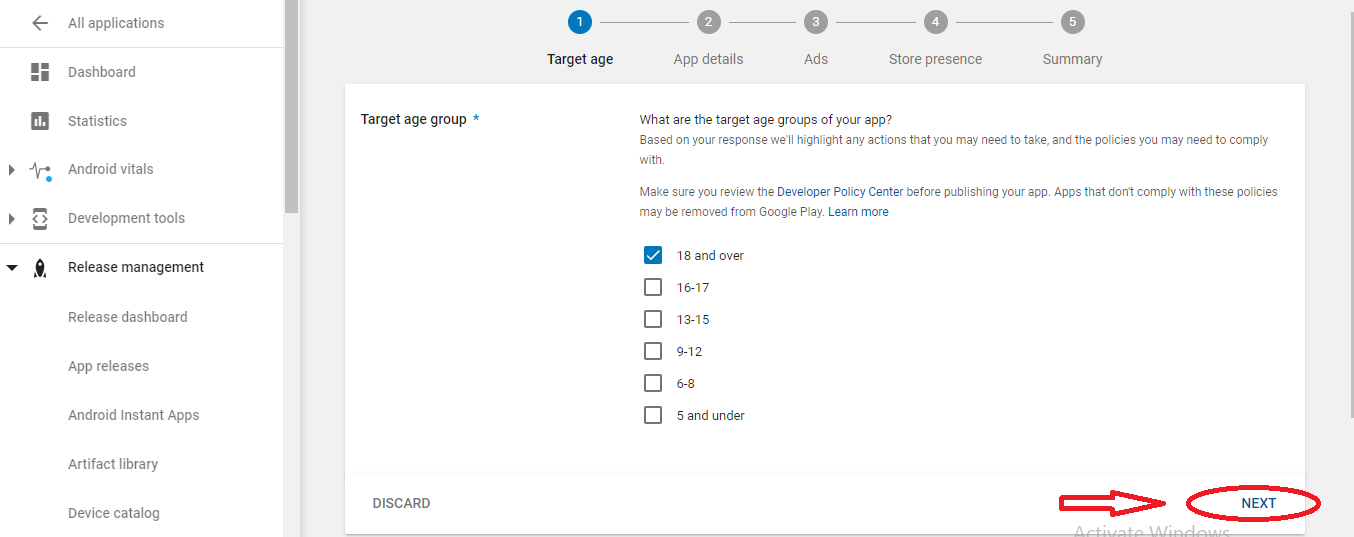This screenshot has width=1354, height=537.
Task: Click the Development tools code icon
Action: click(x=40, y=218)
